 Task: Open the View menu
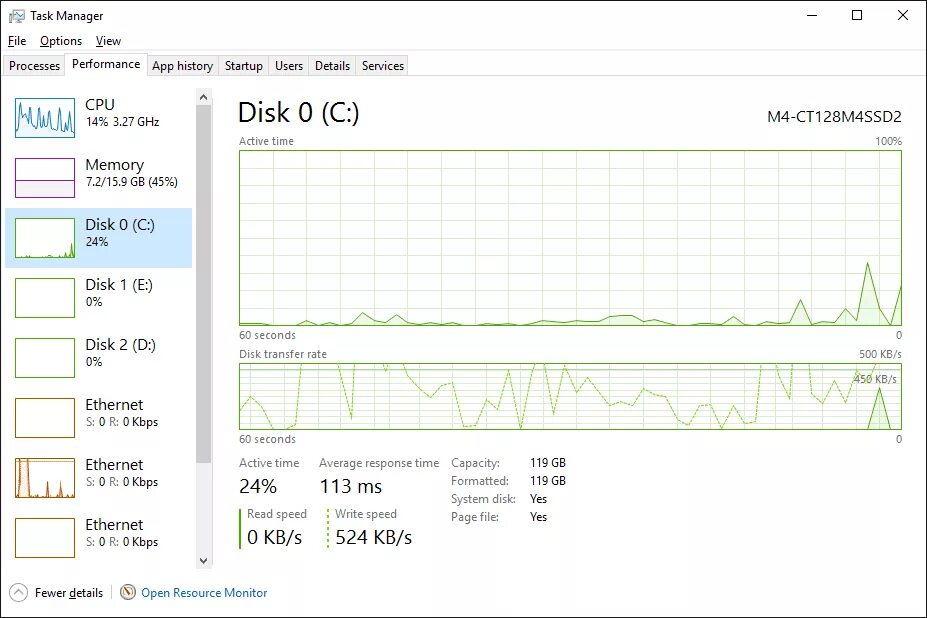pos(108,41)
